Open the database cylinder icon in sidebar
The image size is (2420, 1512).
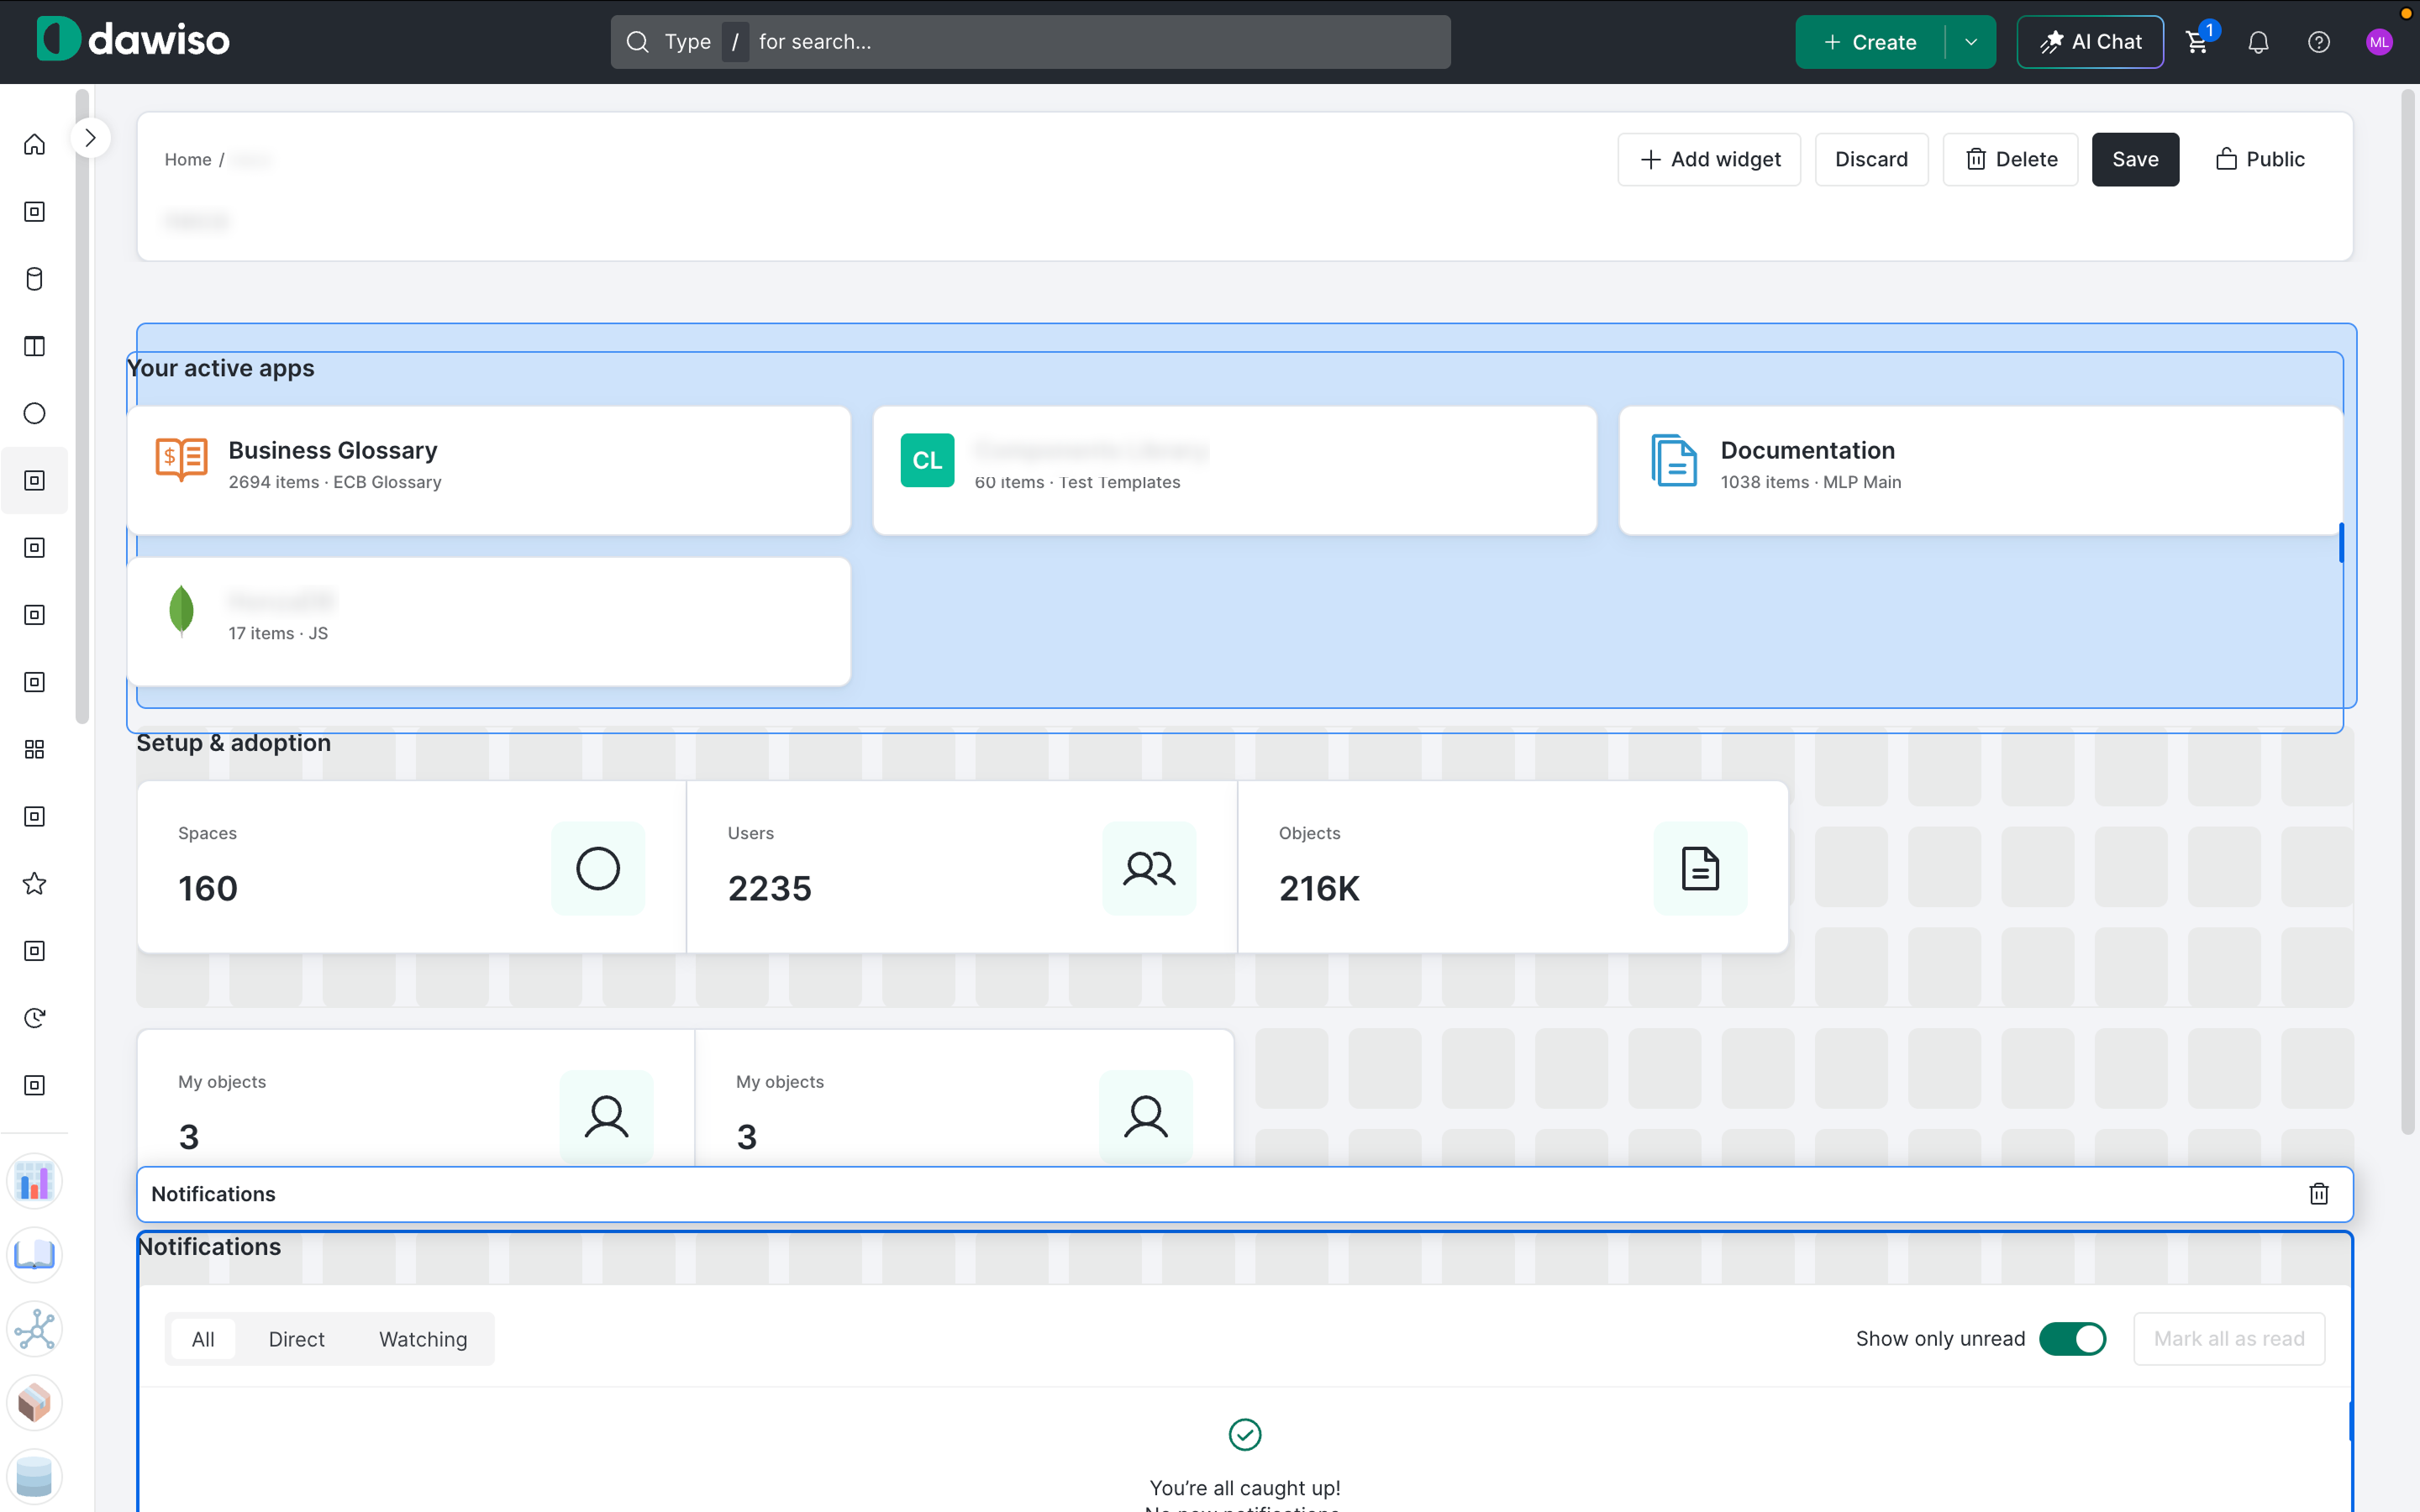coord(34,279)
